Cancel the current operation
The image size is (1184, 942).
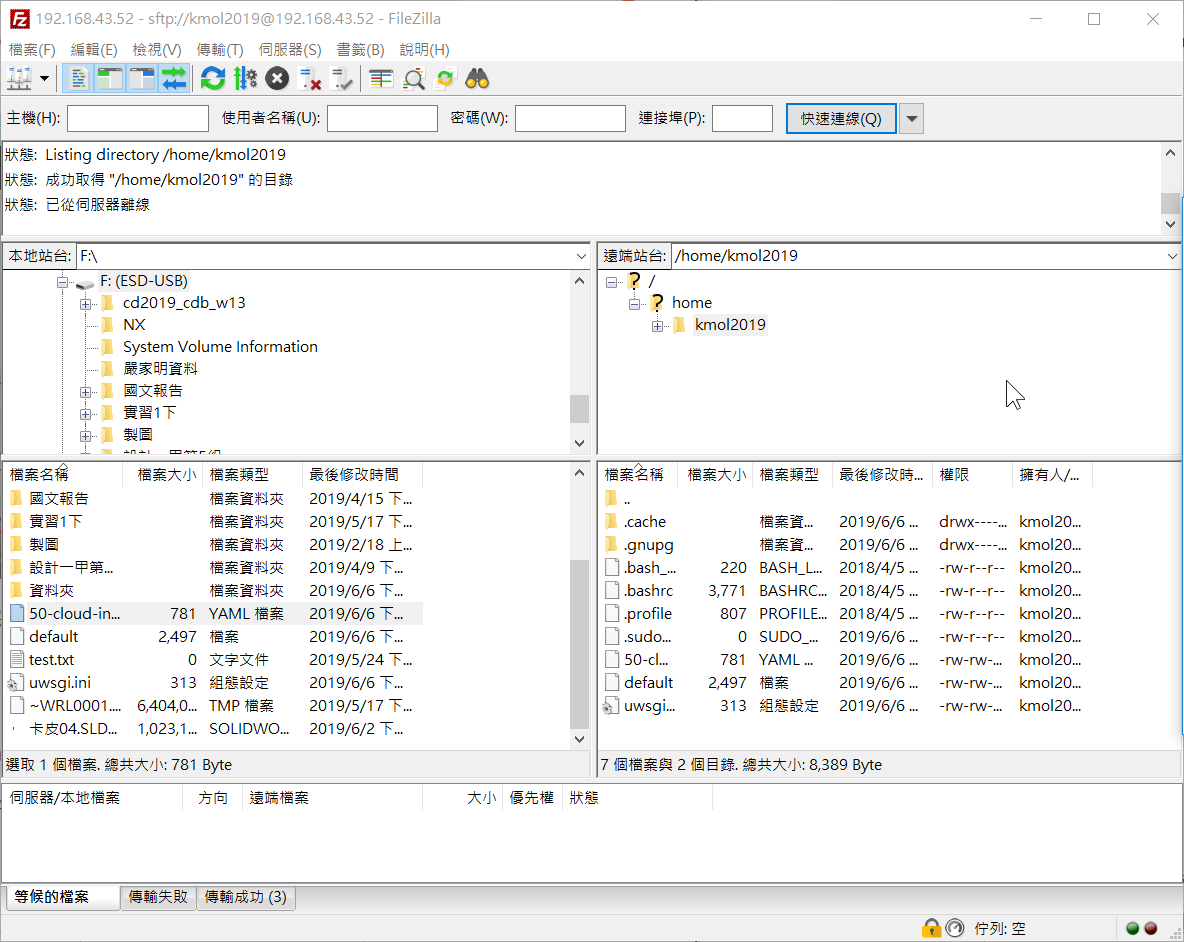point(277,78)
